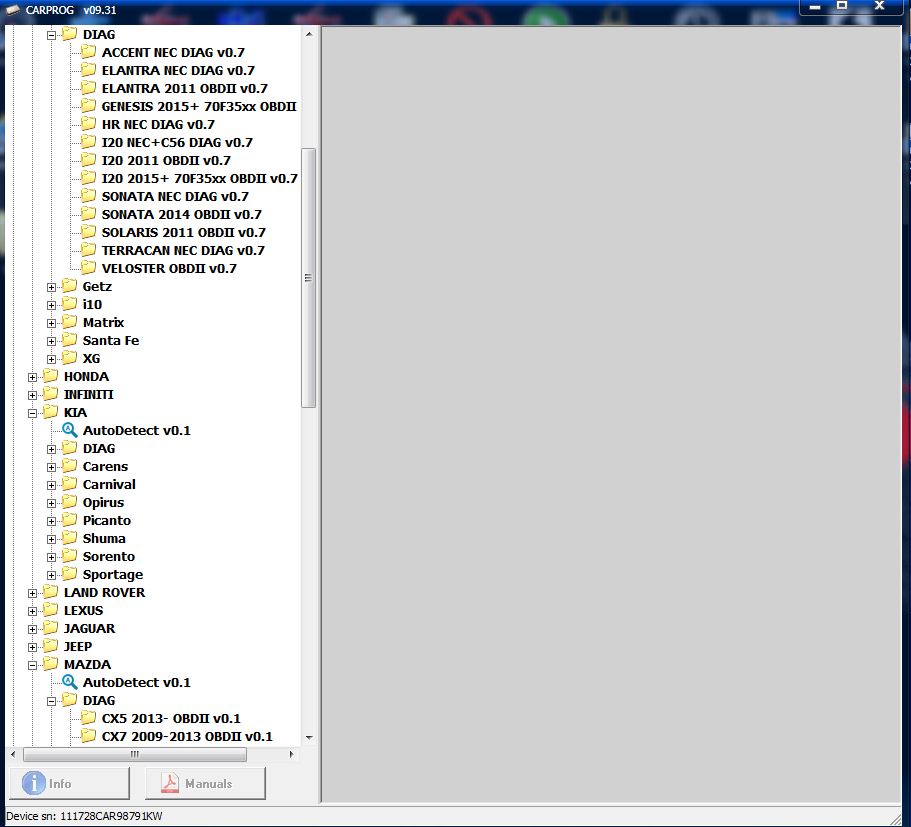Viewport: 911px width, 827px height.
Task: Click the tree scroll down arrow
Action: pos(309,738)
